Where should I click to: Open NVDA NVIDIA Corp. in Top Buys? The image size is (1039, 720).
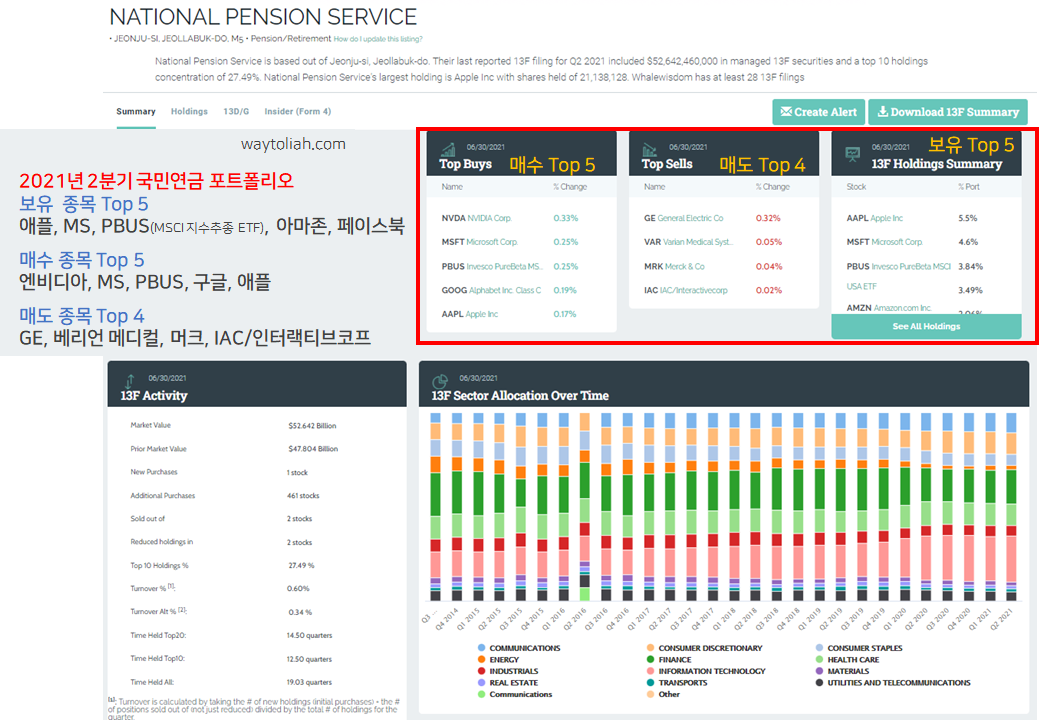pos(476,218)
